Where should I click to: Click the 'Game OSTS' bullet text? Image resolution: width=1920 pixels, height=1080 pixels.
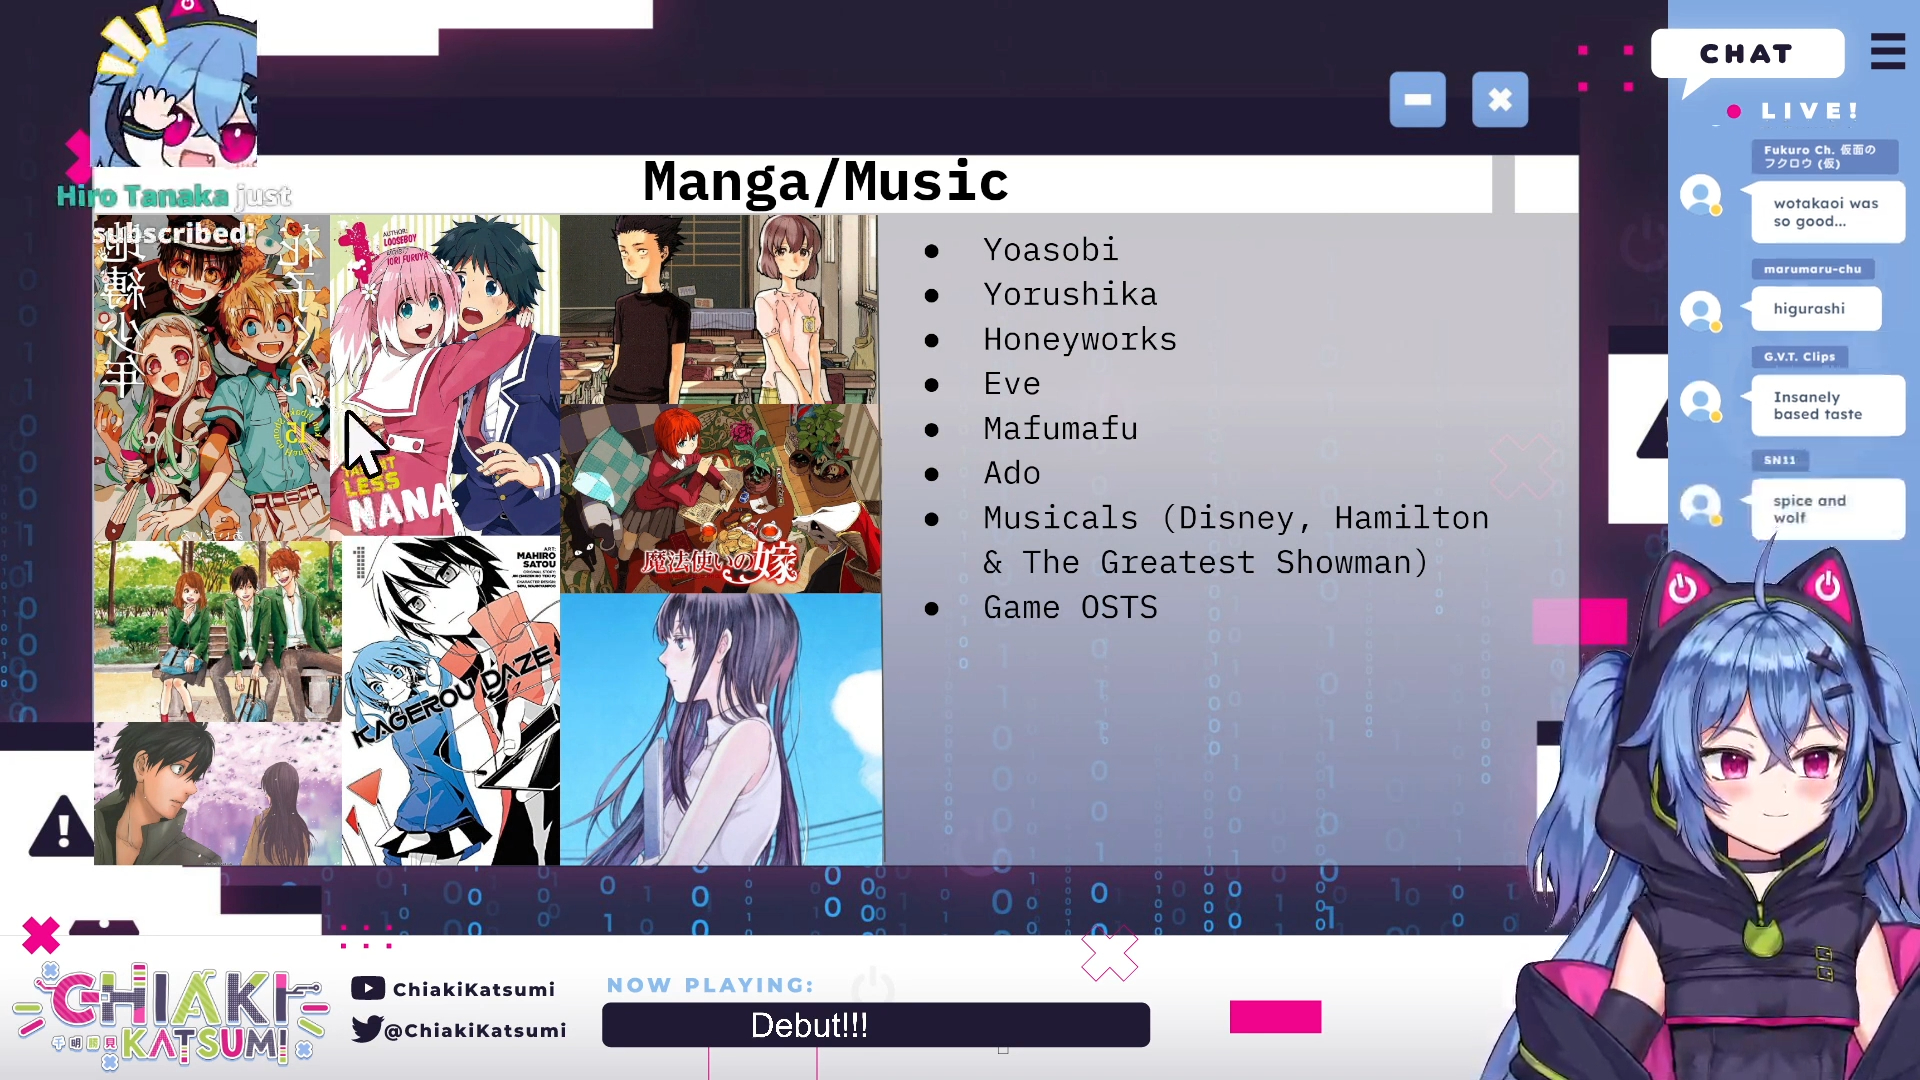(x=1070, y=607)
